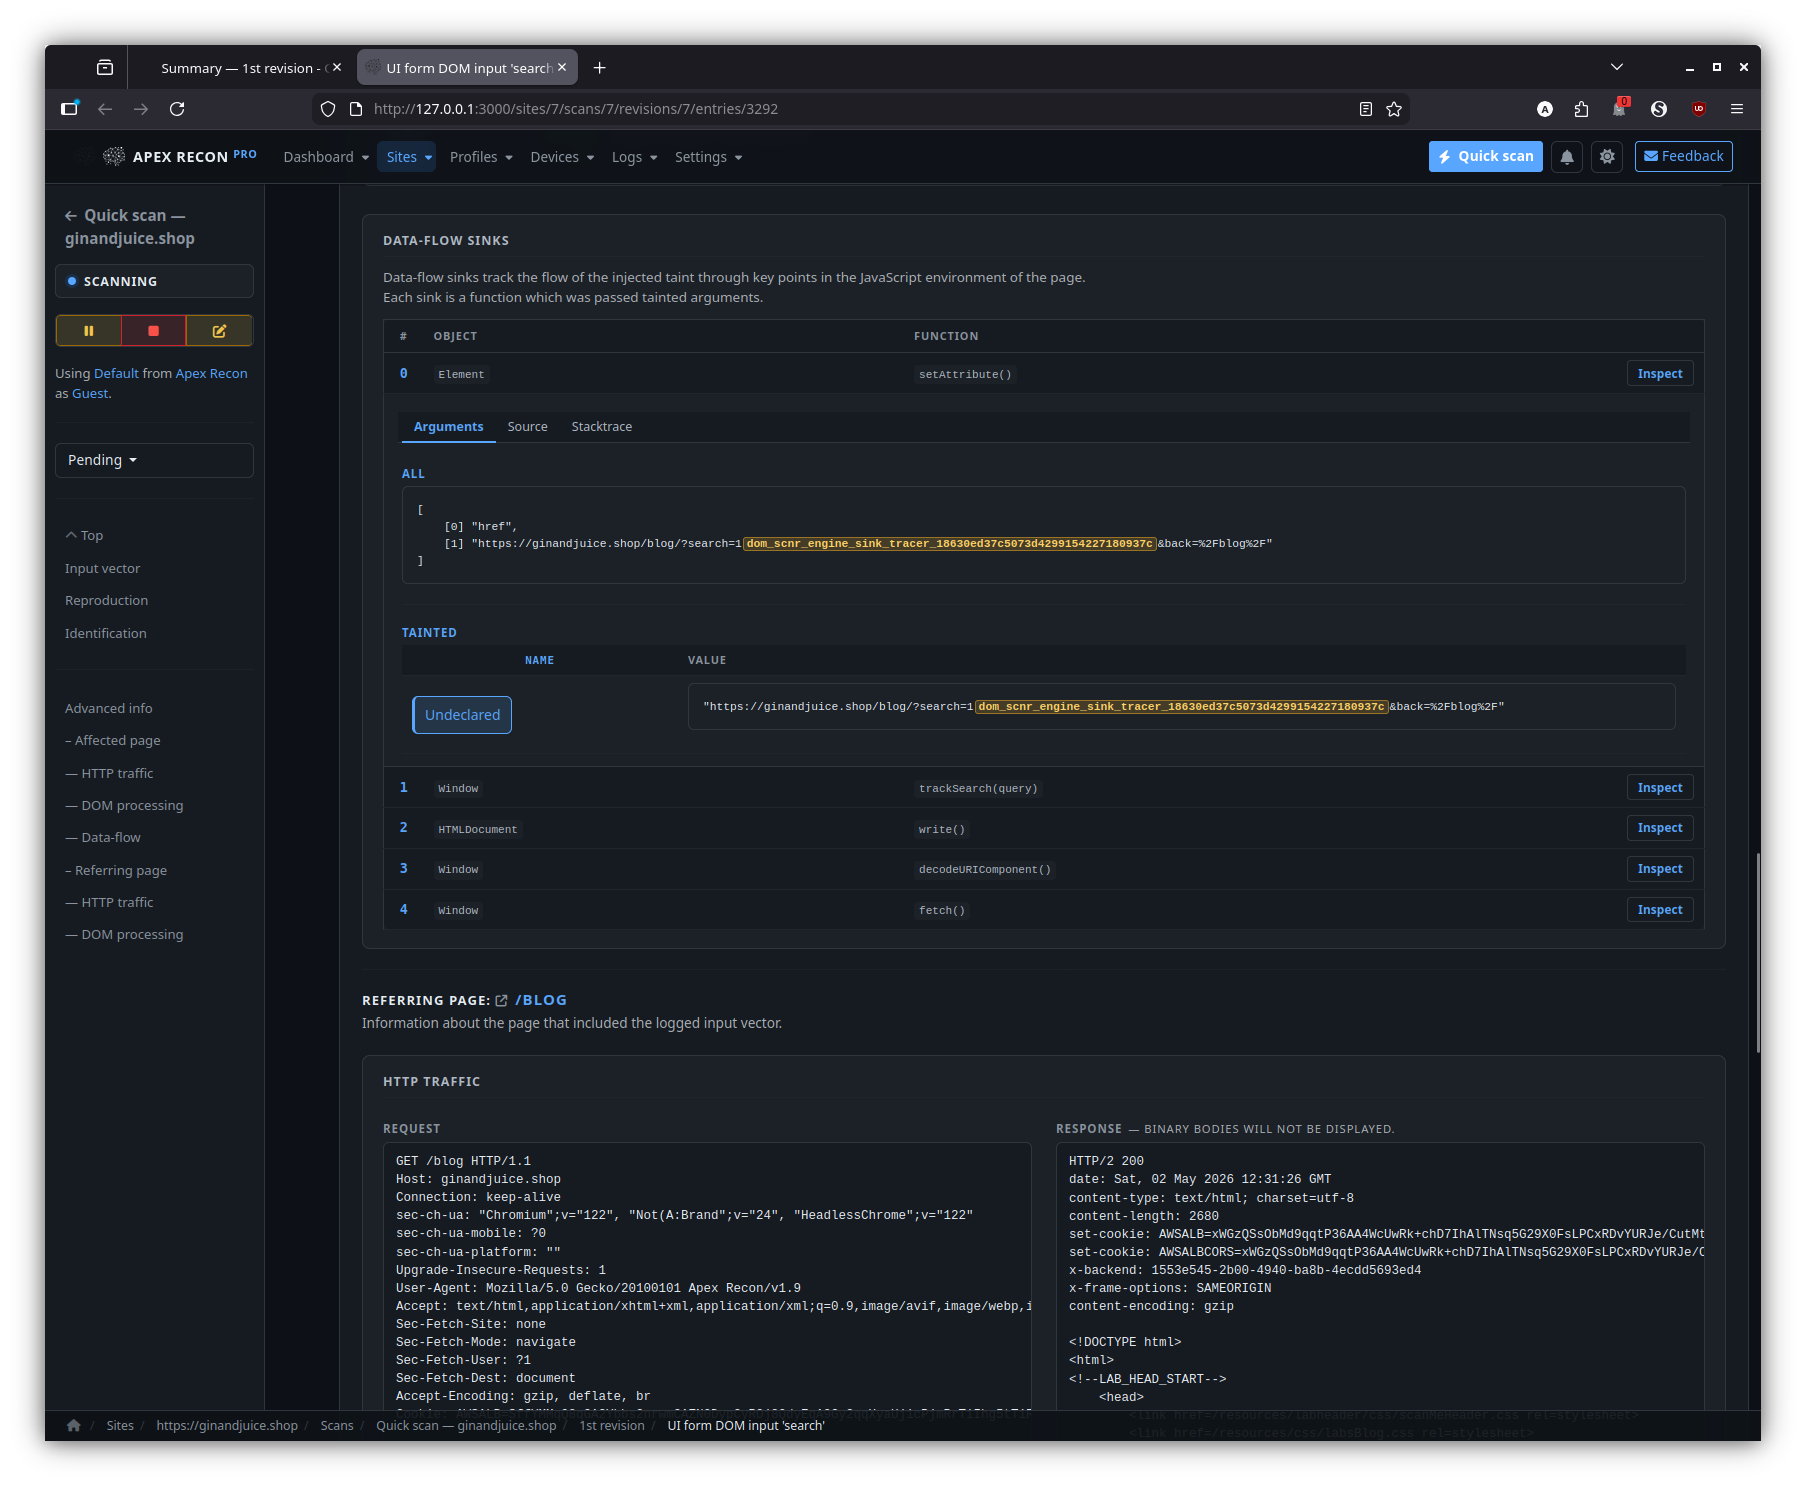Screen dimensions: 1806x1486
Task: Bookmark this page with star
Action: click(1394, 109)
